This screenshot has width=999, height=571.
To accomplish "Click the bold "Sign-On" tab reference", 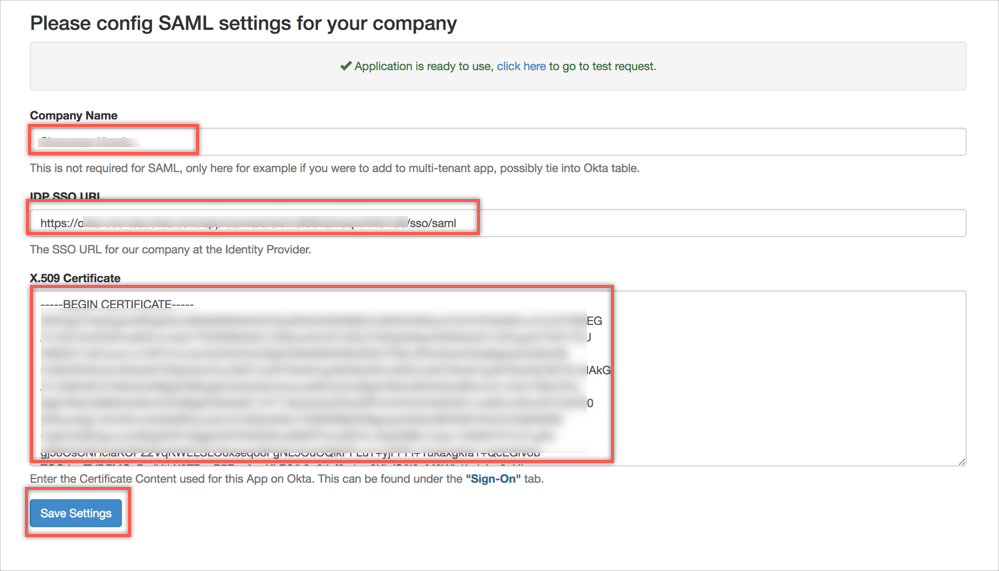I will (494, 479).
